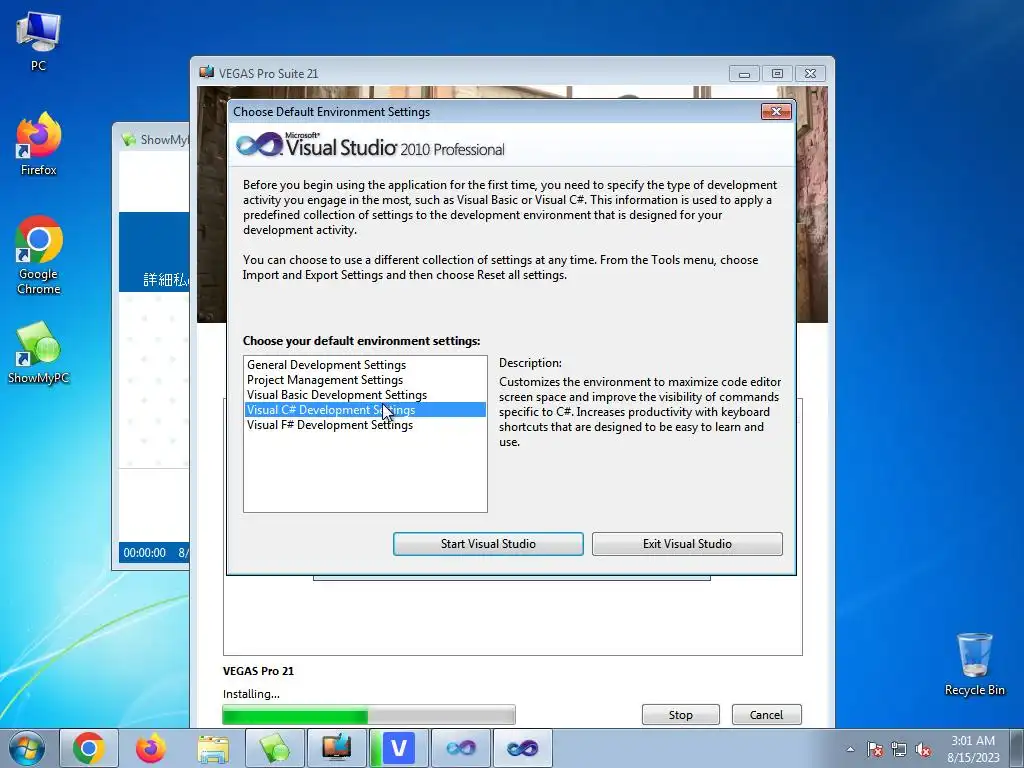Open the Firefox desktop shortcut

pos(39,144)
